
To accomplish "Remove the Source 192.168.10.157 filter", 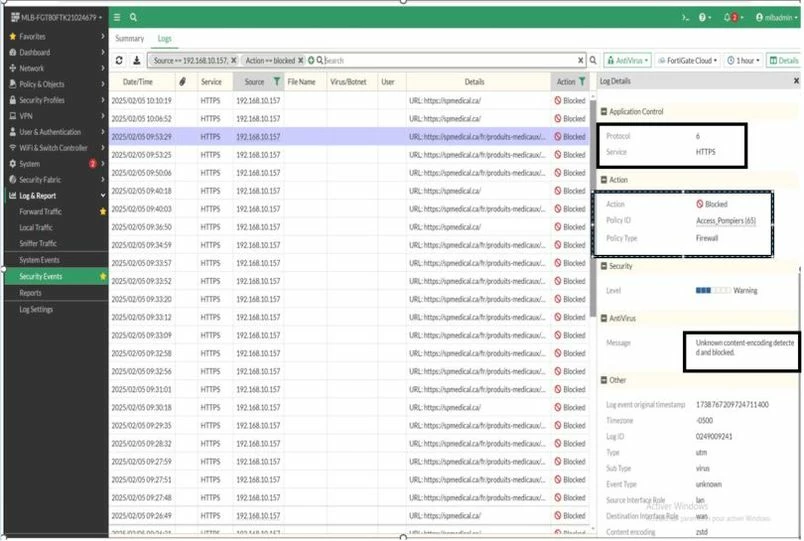I will [x=233, y=61].
